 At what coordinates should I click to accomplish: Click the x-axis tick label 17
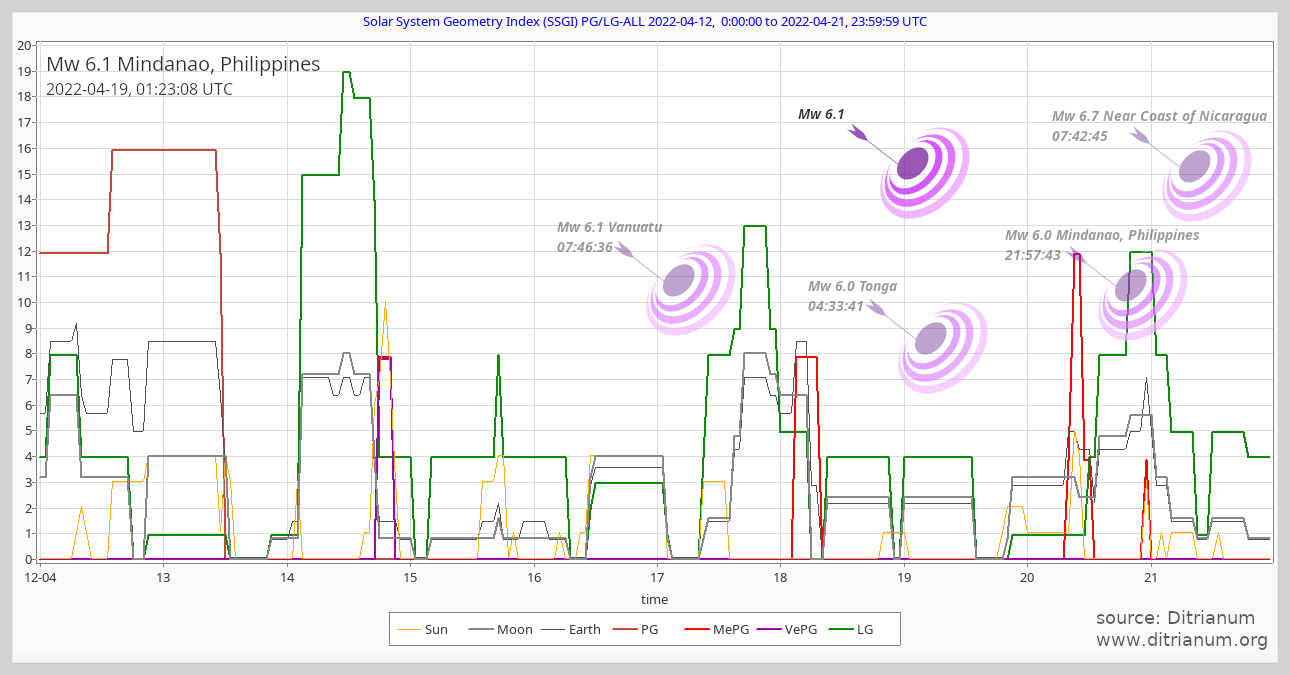click(657, 577)
